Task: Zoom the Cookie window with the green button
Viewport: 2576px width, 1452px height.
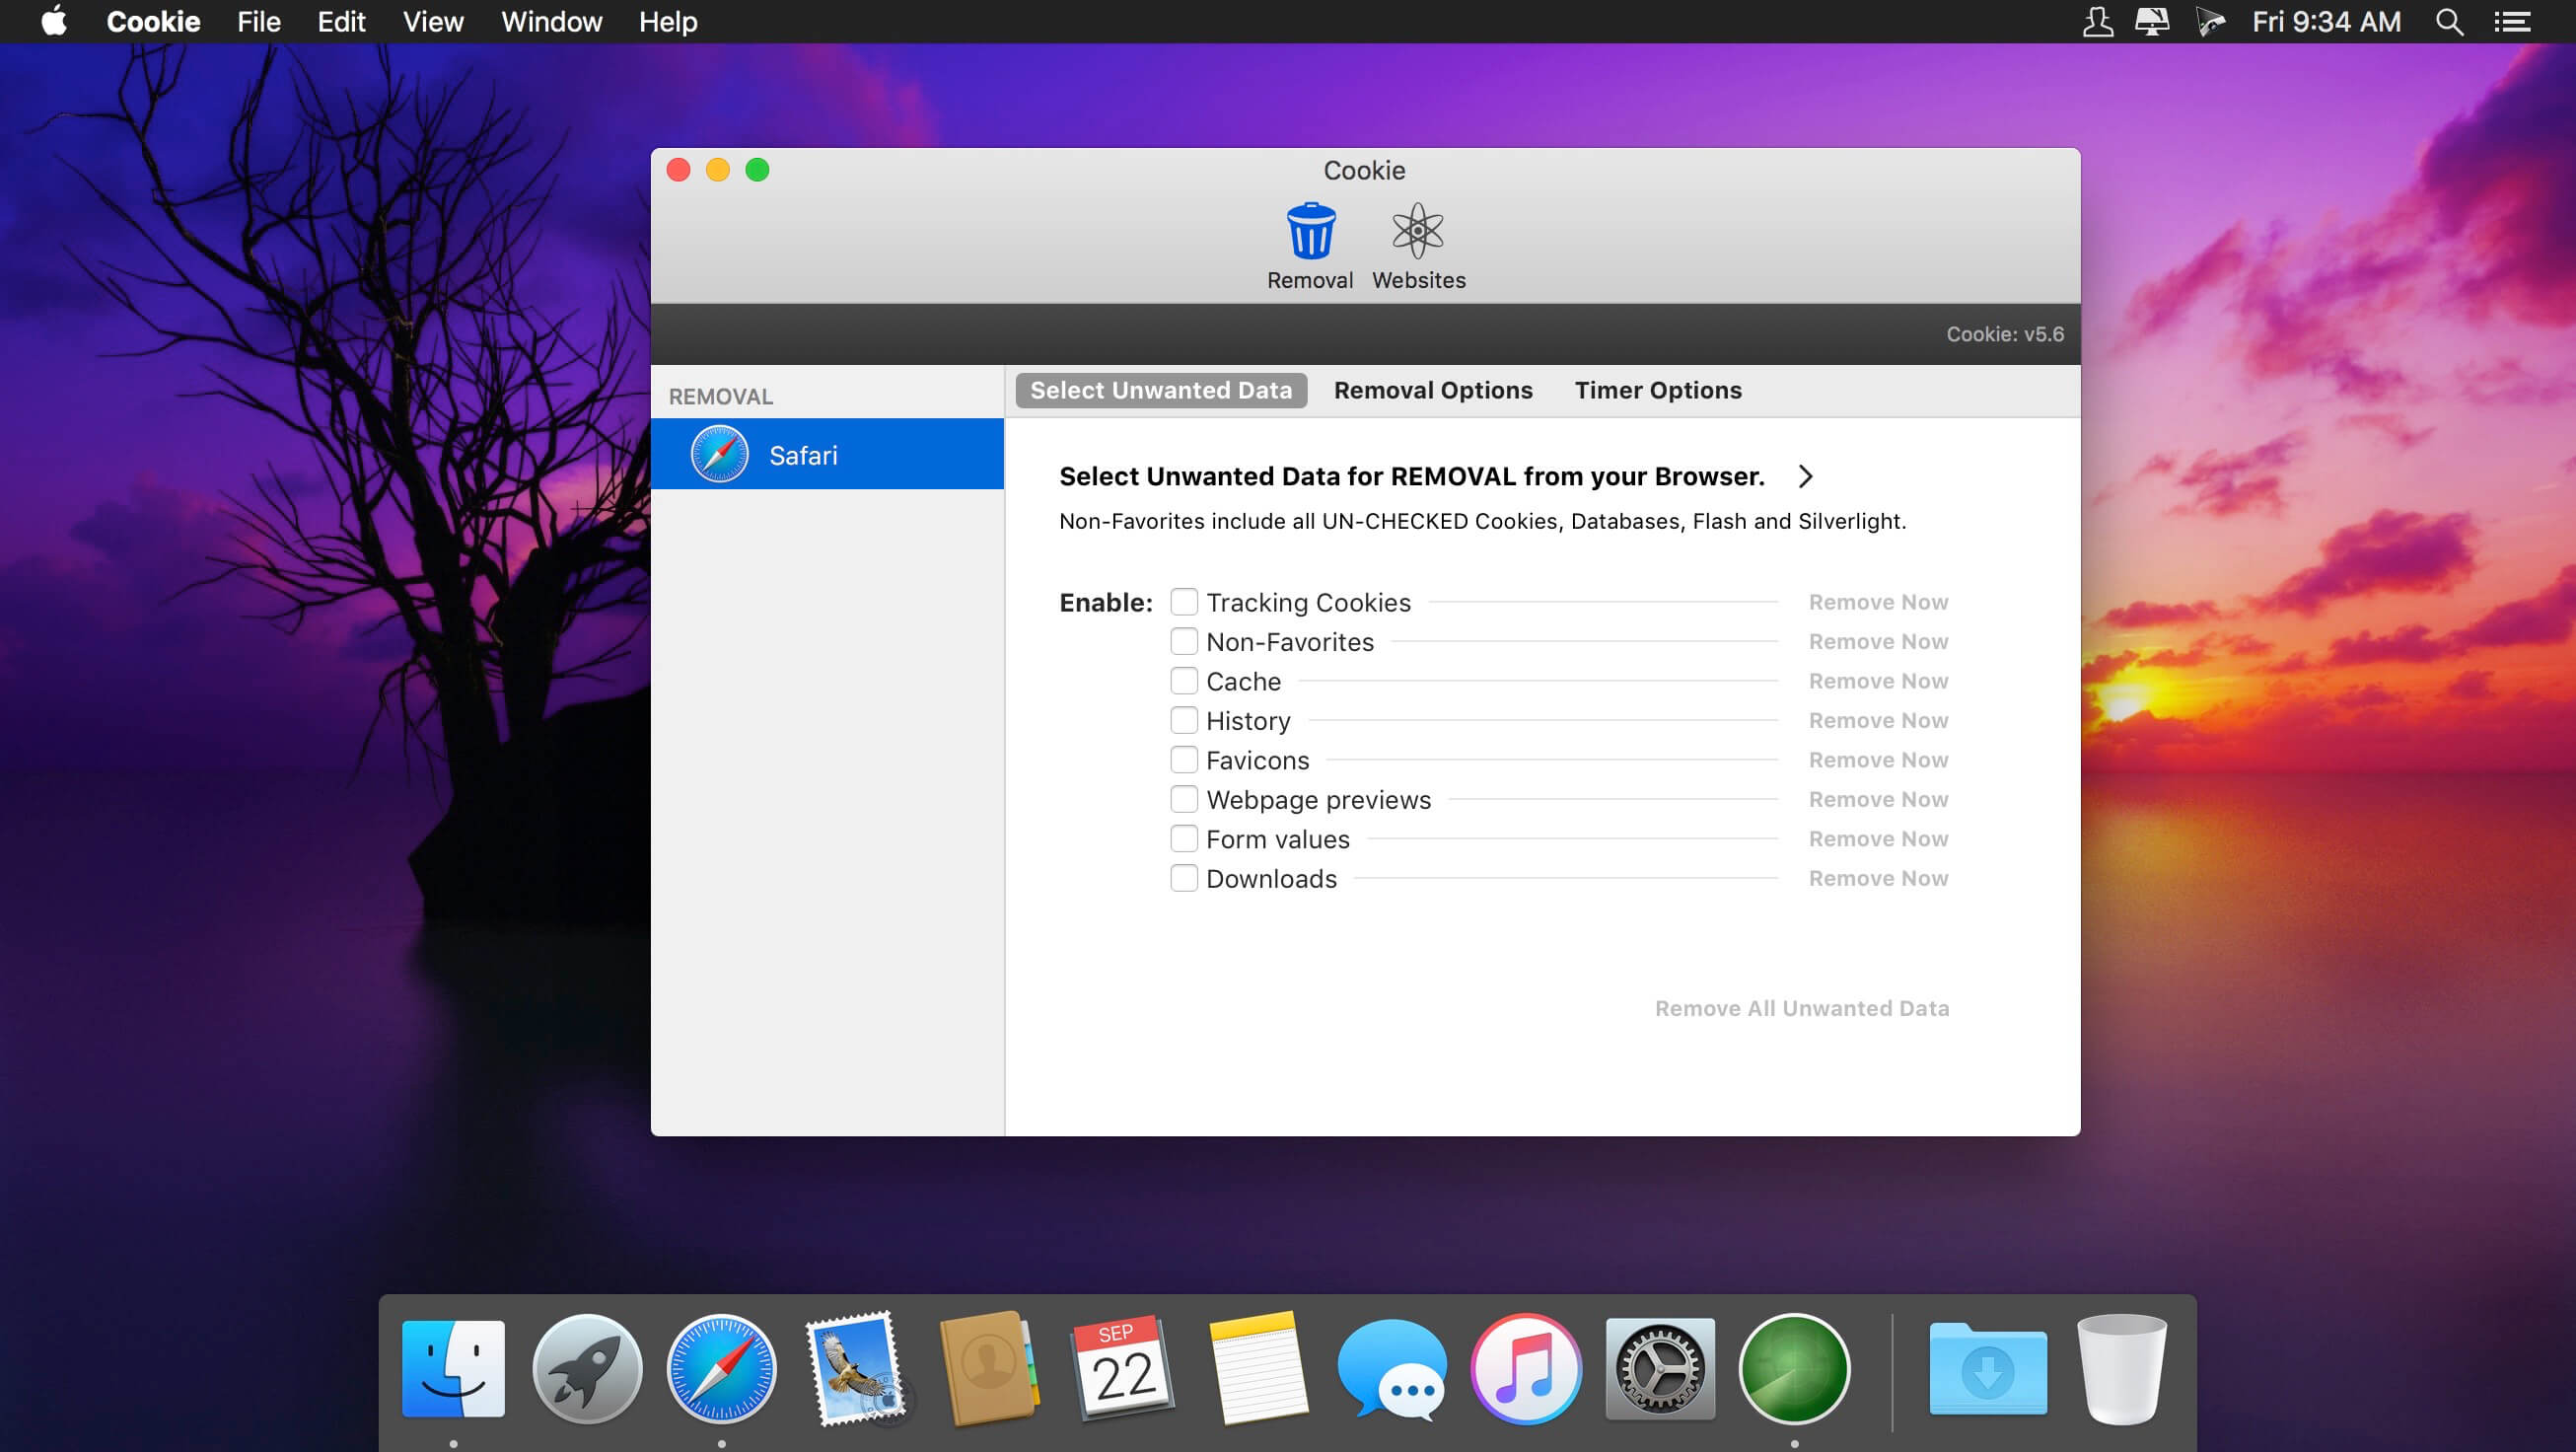Action: (x=757, y=170)
